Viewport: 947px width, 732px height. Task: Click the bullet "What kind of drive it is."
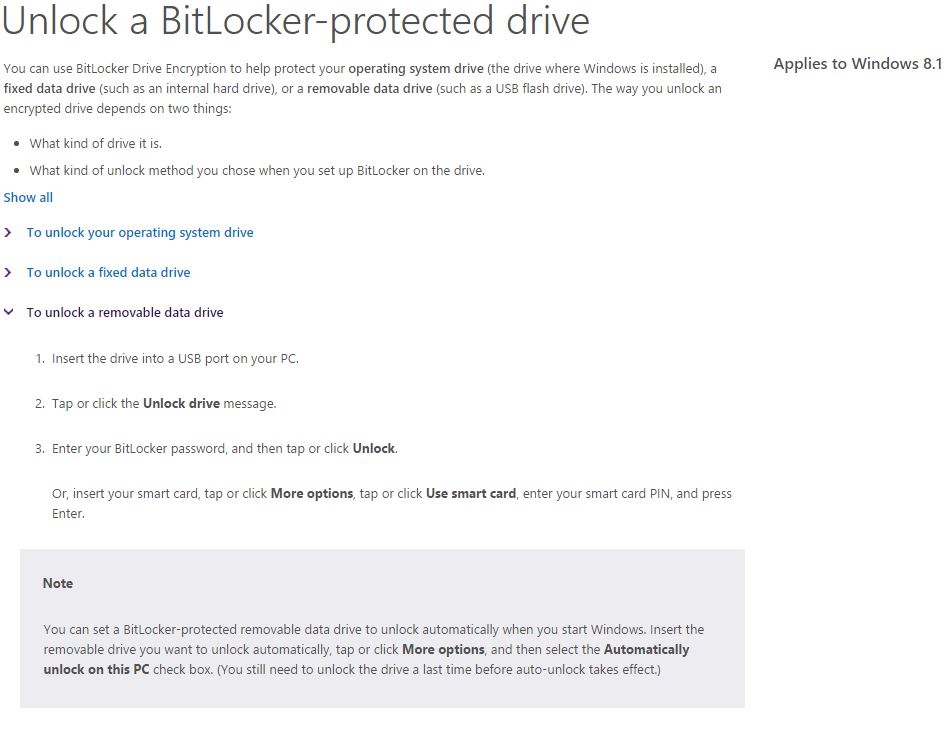click(95, 144)
